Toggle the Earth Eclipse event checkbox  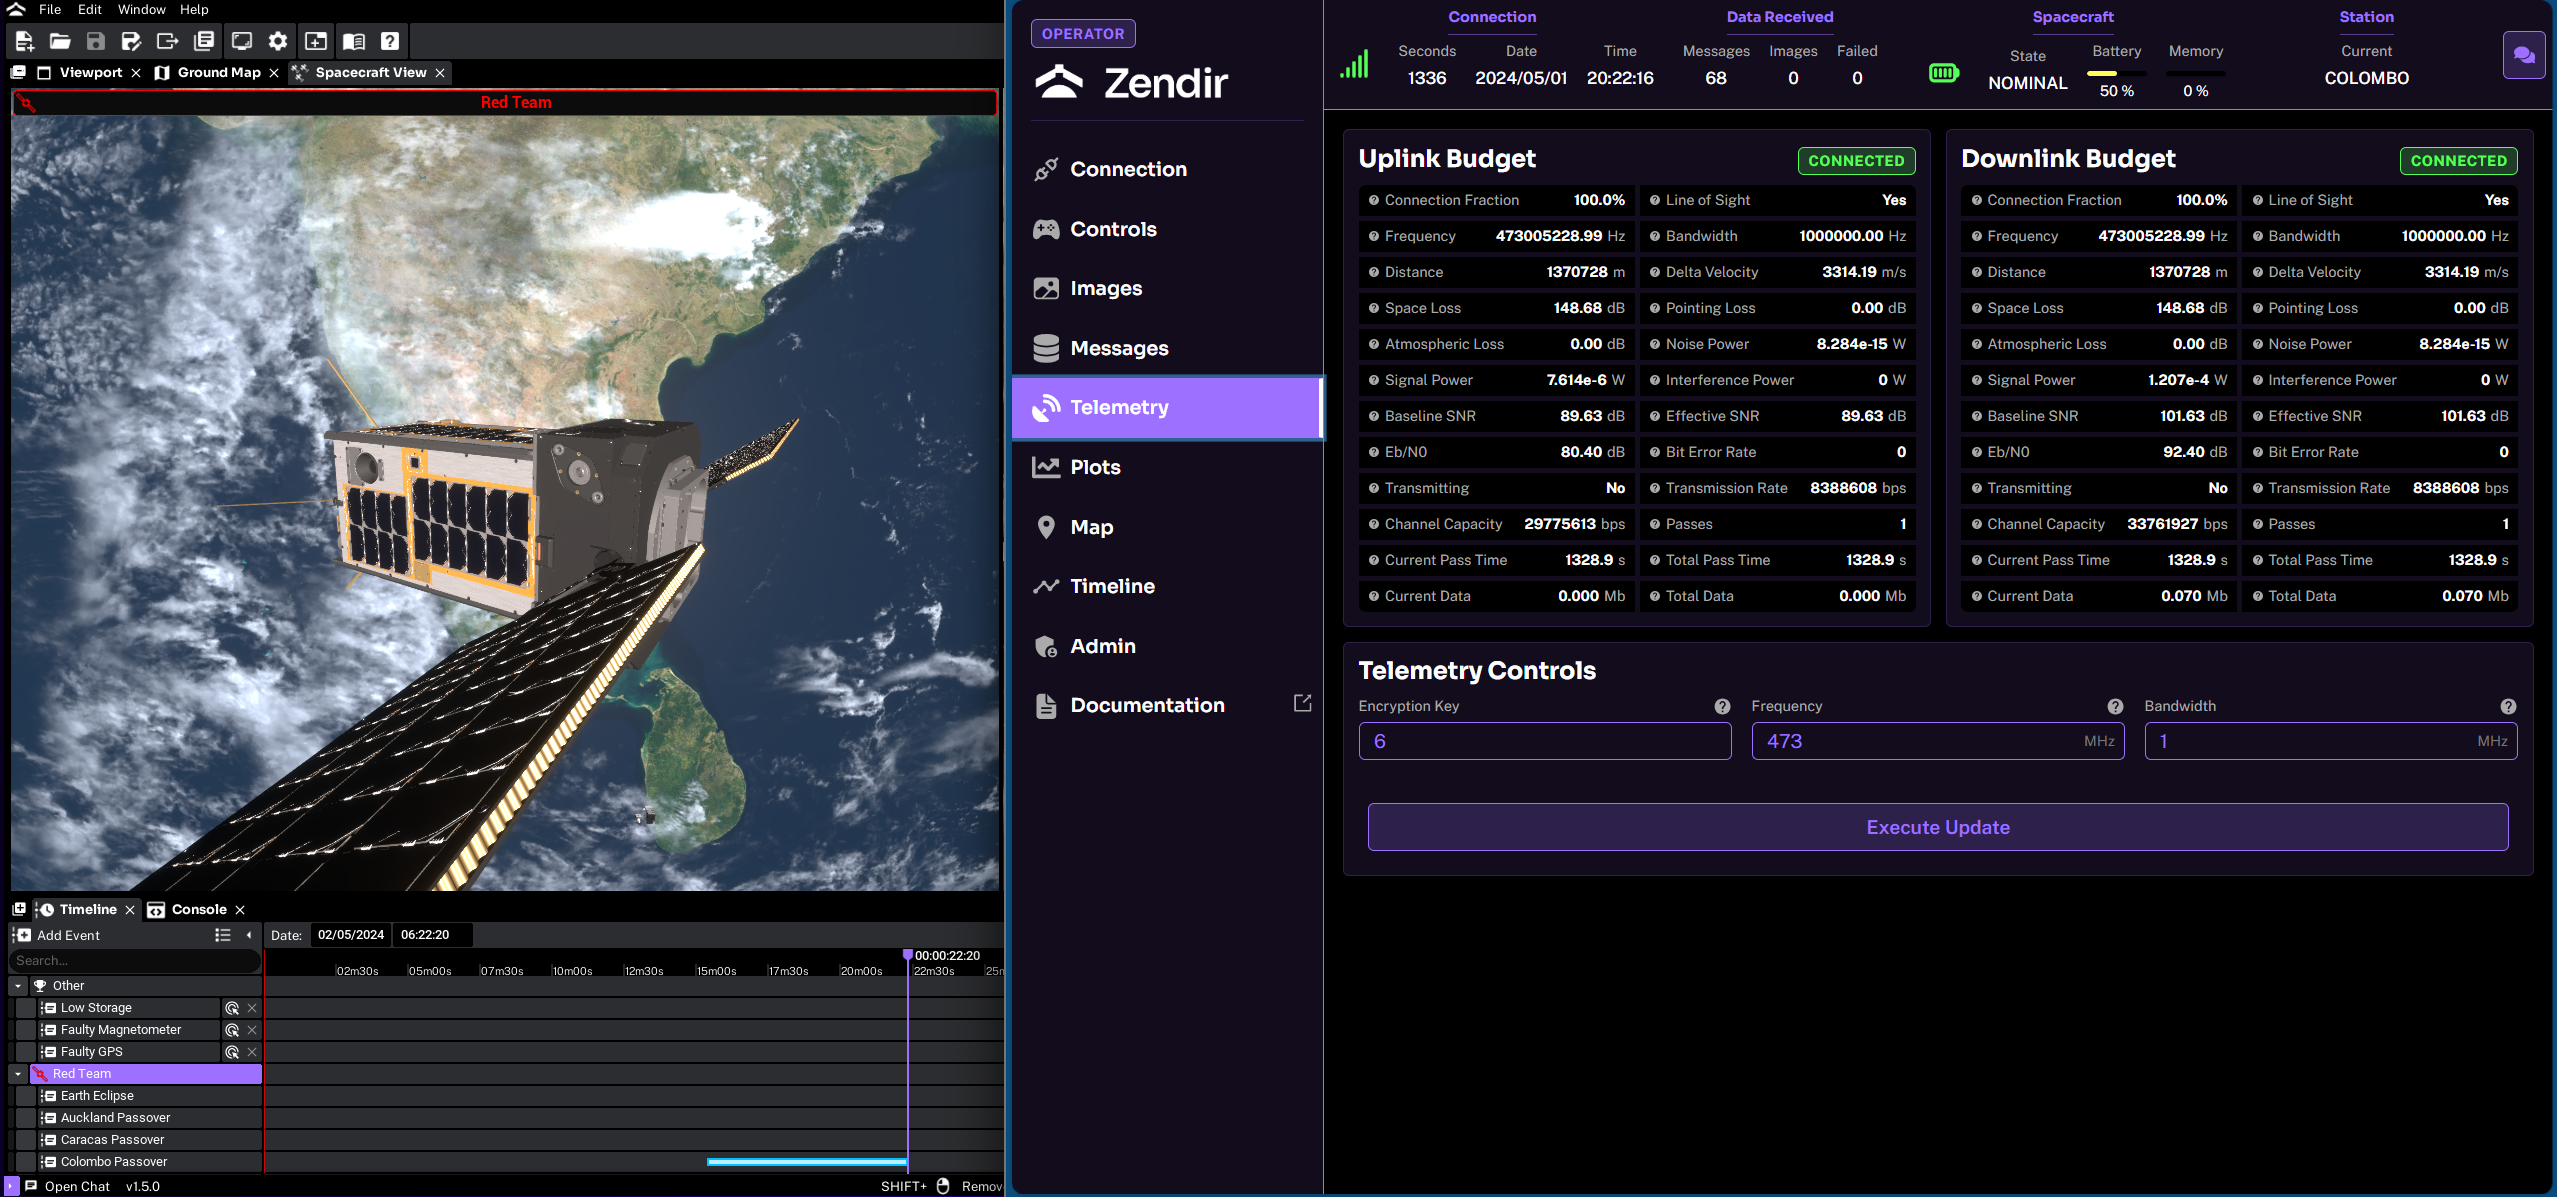coord(26,1096)
